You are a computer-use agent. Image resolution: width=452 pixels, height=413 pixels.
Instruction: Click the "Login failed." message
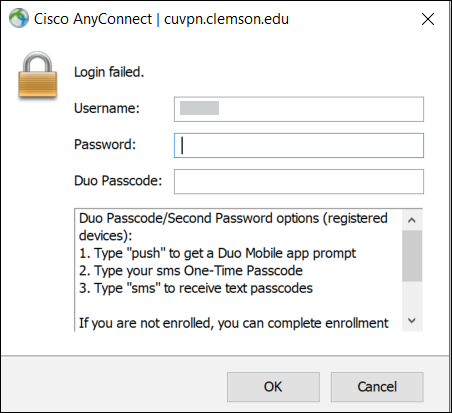click(x=109, y=72)
